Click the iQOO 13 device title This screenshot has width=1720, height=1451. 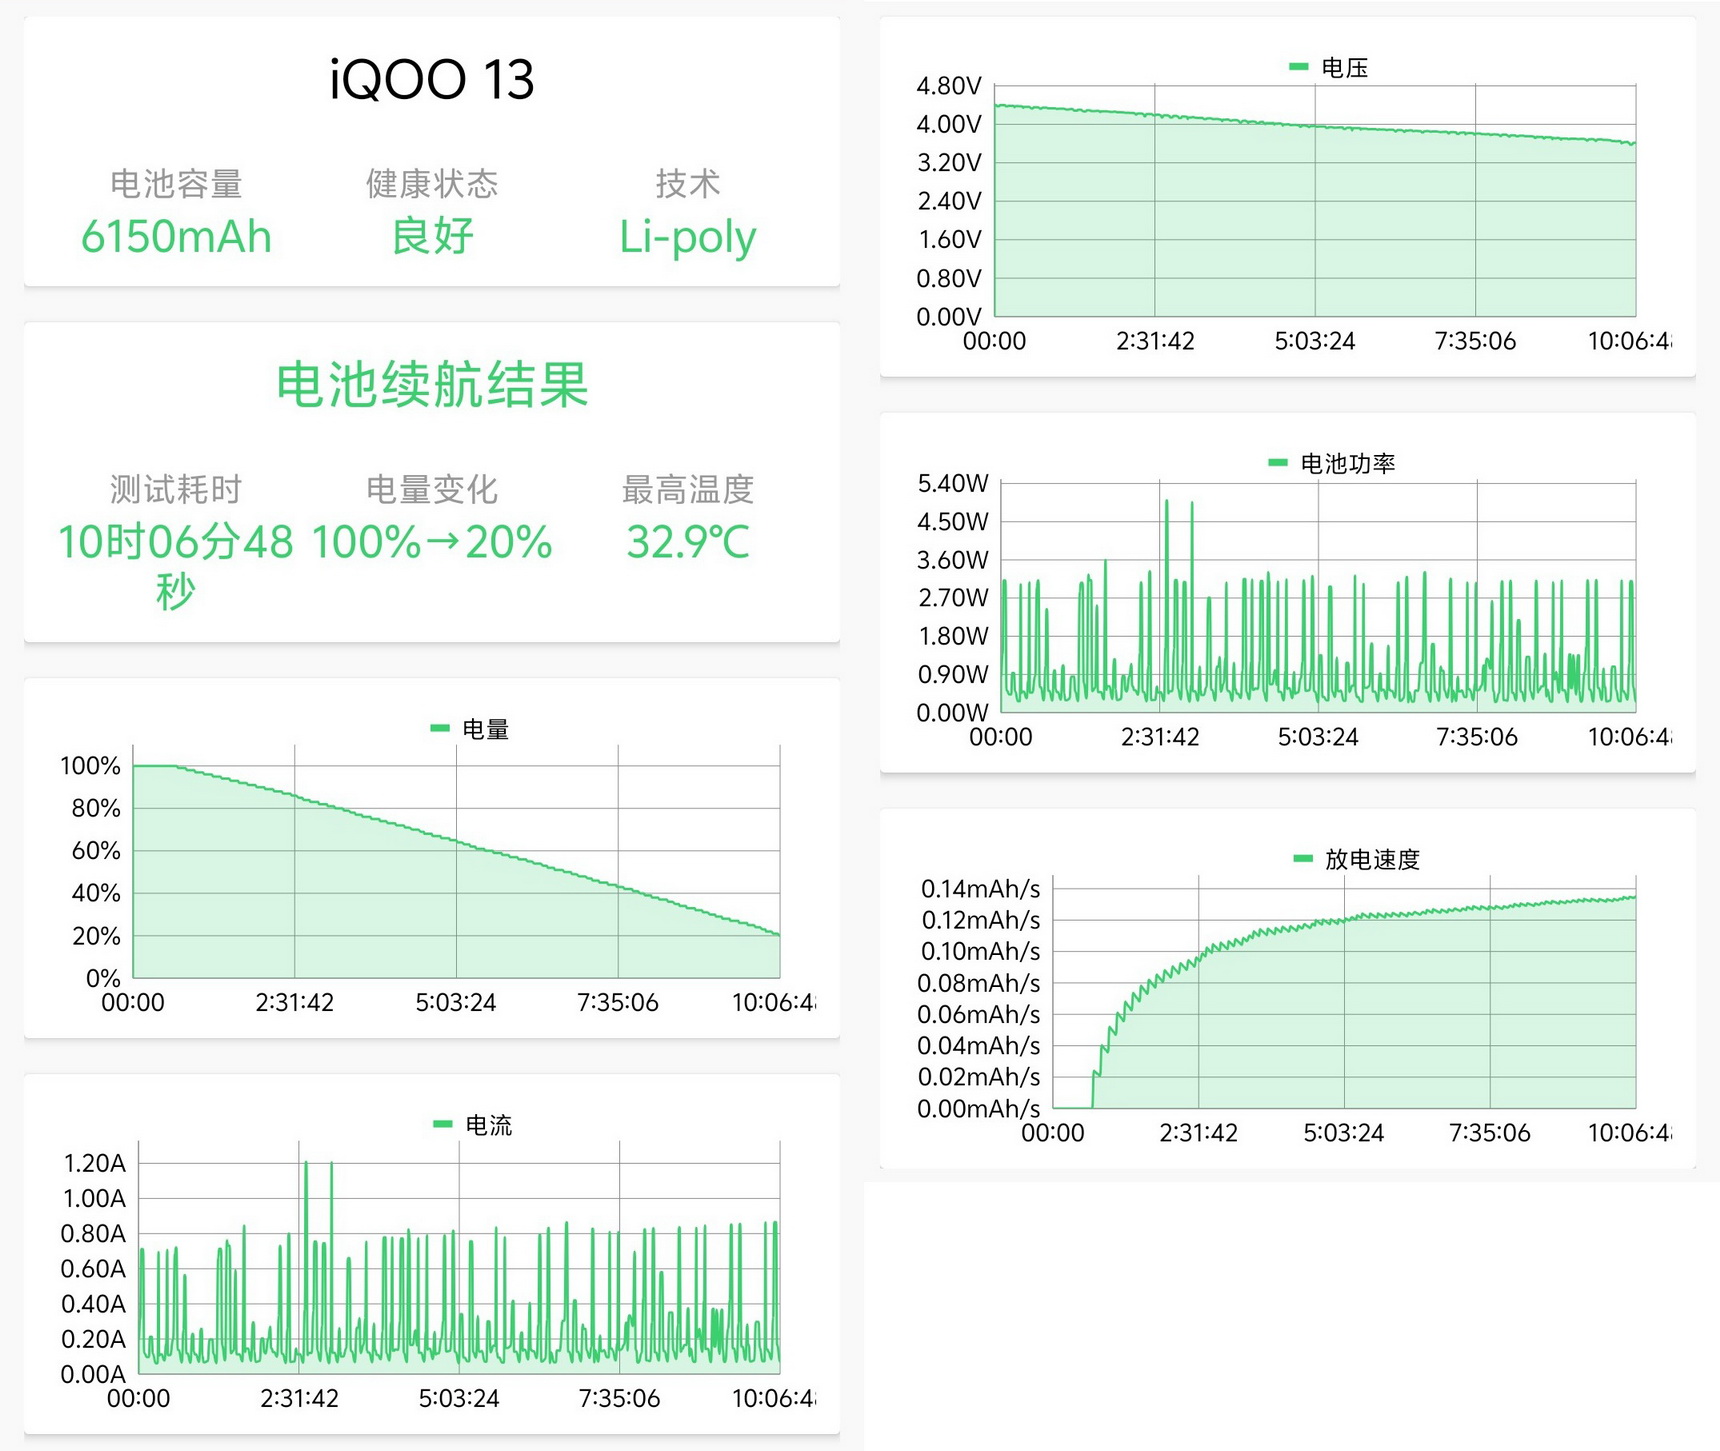[432, 79]
